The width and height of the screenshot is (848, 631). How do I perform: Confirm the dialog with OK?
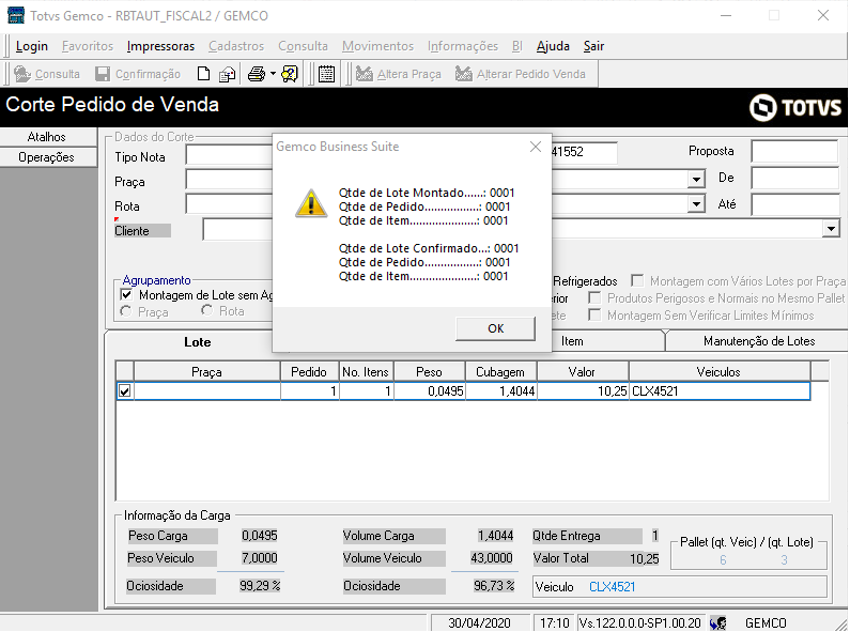(x=495, y=328)
